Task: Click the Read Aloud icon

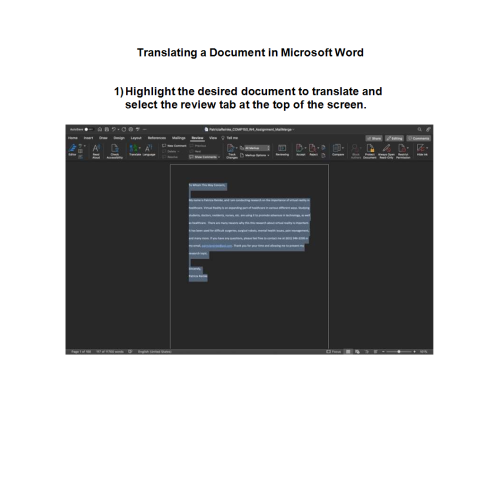Action: pyautogui.click(x=96, y=151)
